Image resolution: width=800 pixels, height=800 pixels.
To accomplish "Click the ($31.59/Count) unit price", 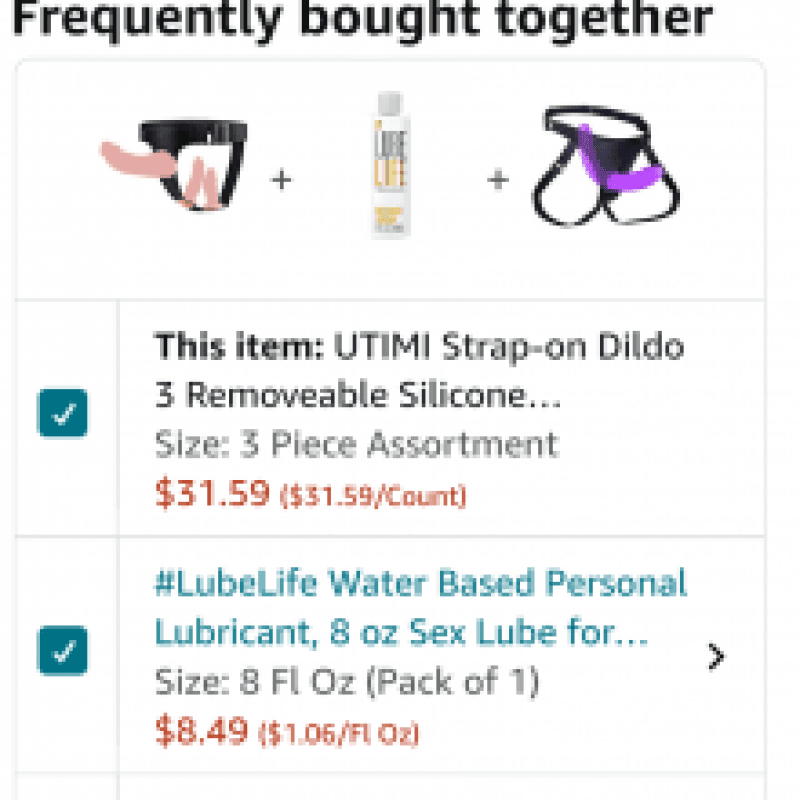I will coord(372,496).
